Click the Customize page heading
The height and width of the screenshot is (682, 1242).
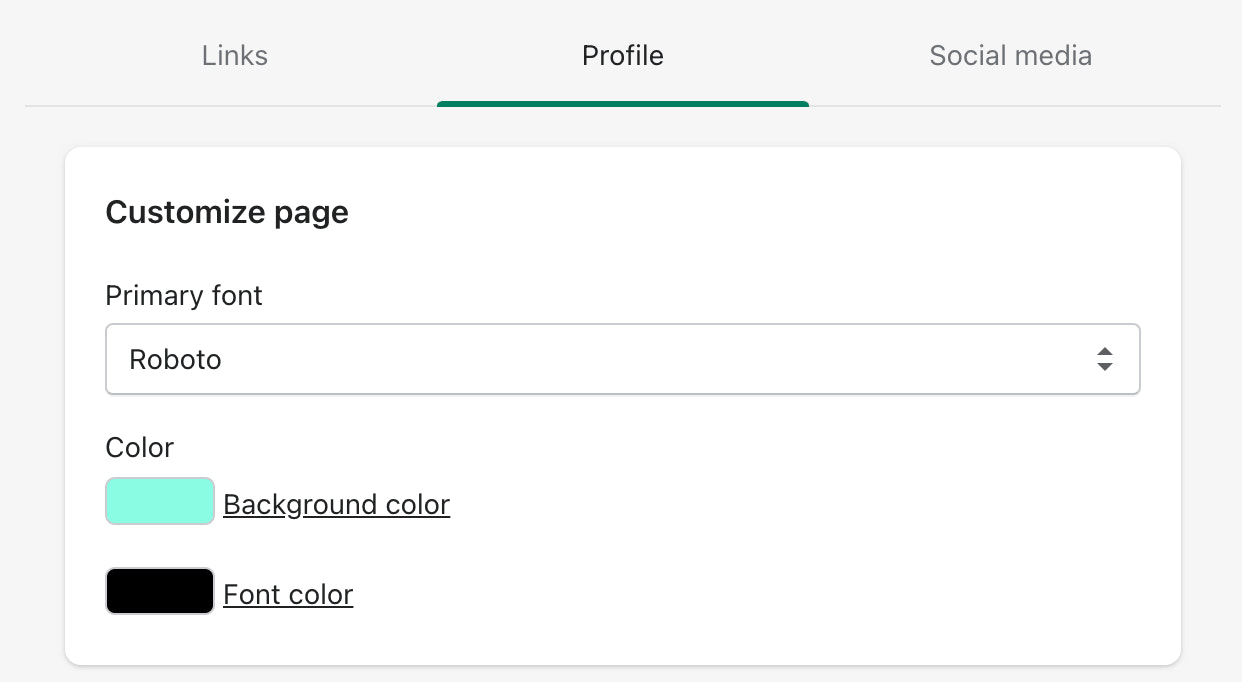click(x=227, y=212)
